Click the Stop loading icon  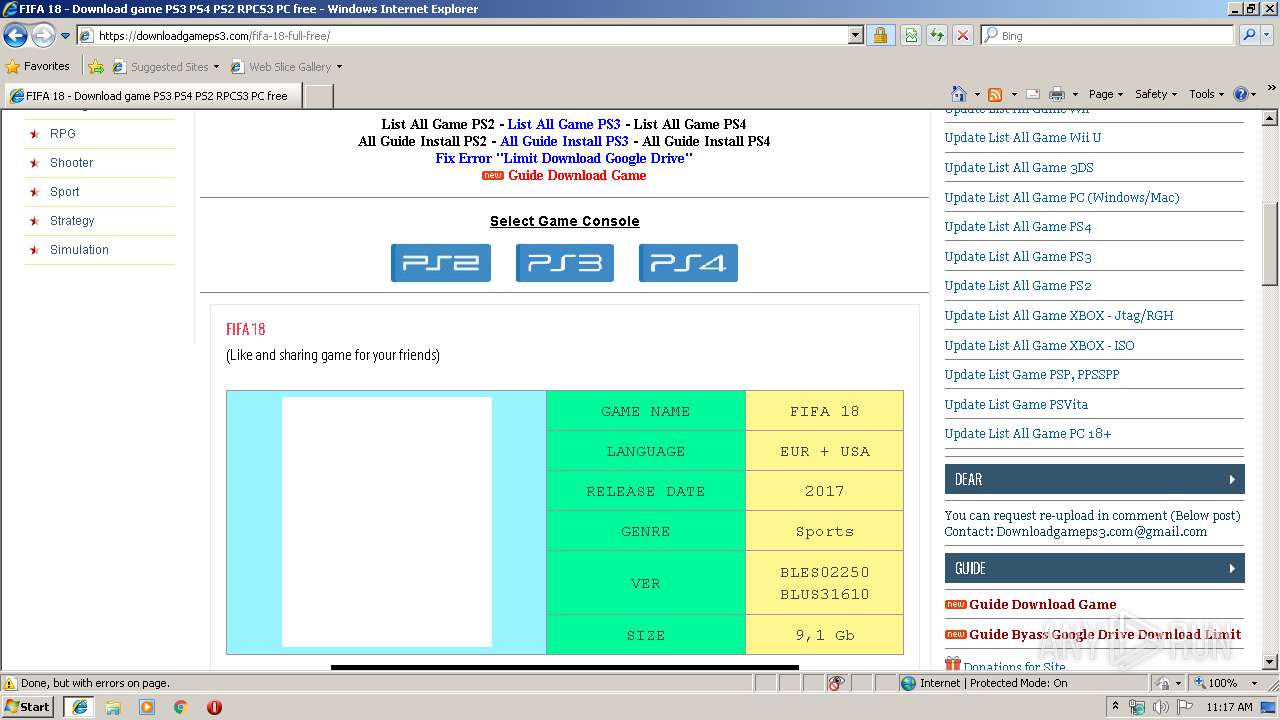[963, 35]
